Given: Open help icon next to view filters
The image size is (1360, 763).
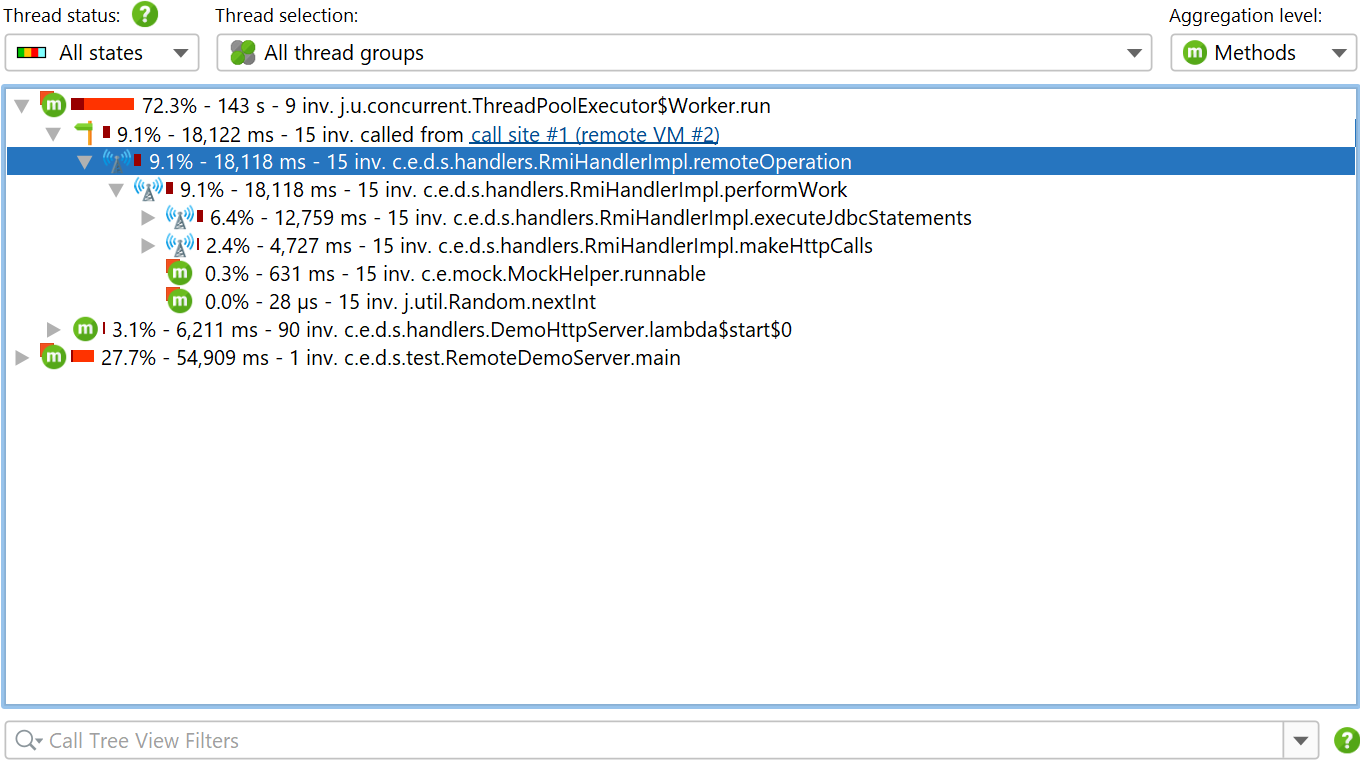Looking at the screenshot, I should (x=1347, y=741).
